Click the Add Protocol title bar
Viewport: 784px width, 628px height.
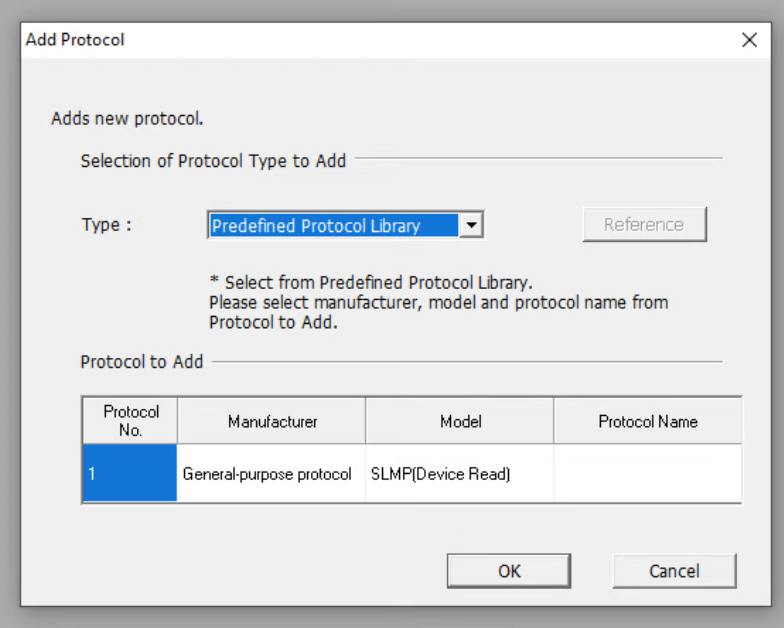[380, 40]
